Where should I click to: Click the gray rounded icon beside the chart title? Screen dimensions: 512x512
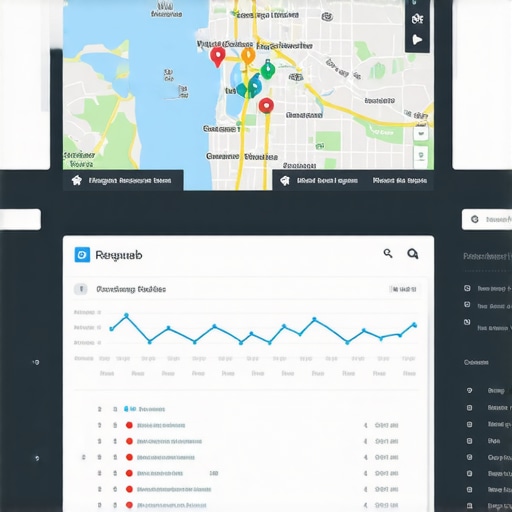81,289
